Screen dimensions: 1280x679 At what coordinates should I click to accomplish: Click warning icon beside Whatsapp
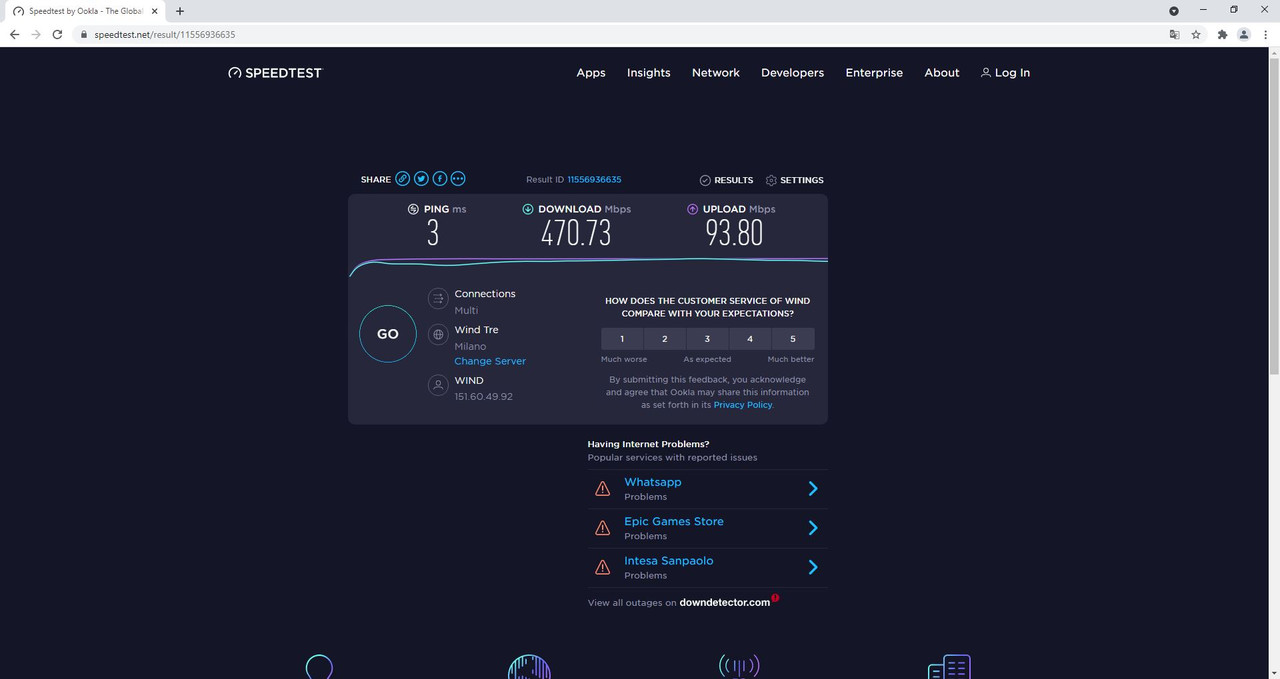[602, 489]
